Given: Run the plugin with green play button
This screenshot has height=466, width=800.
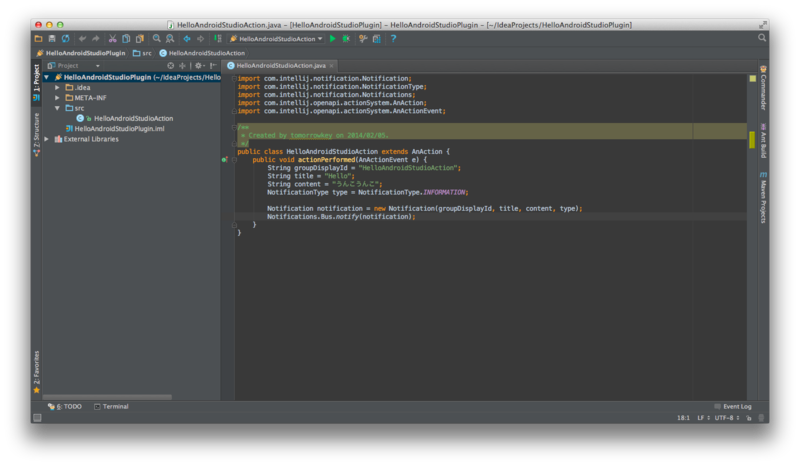Looking at the screenshot, I should click(x=333, y=39).
